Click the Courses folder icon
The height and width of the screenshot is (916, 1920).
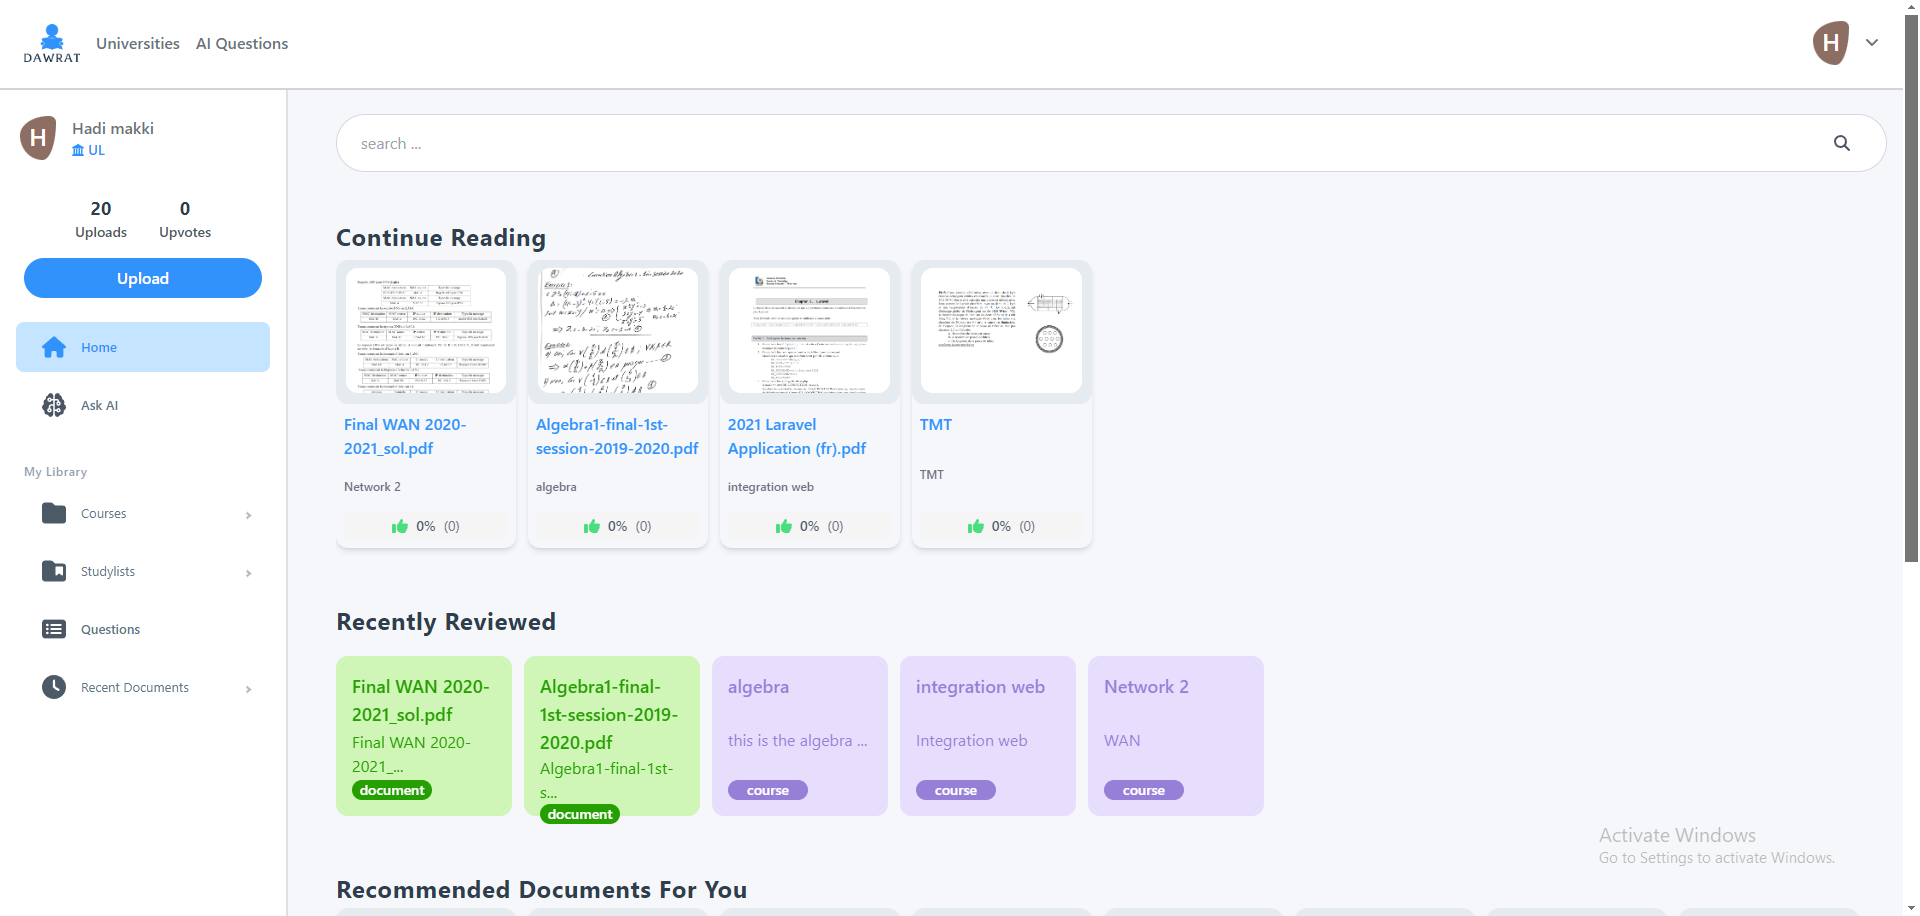tap(54, 513)
